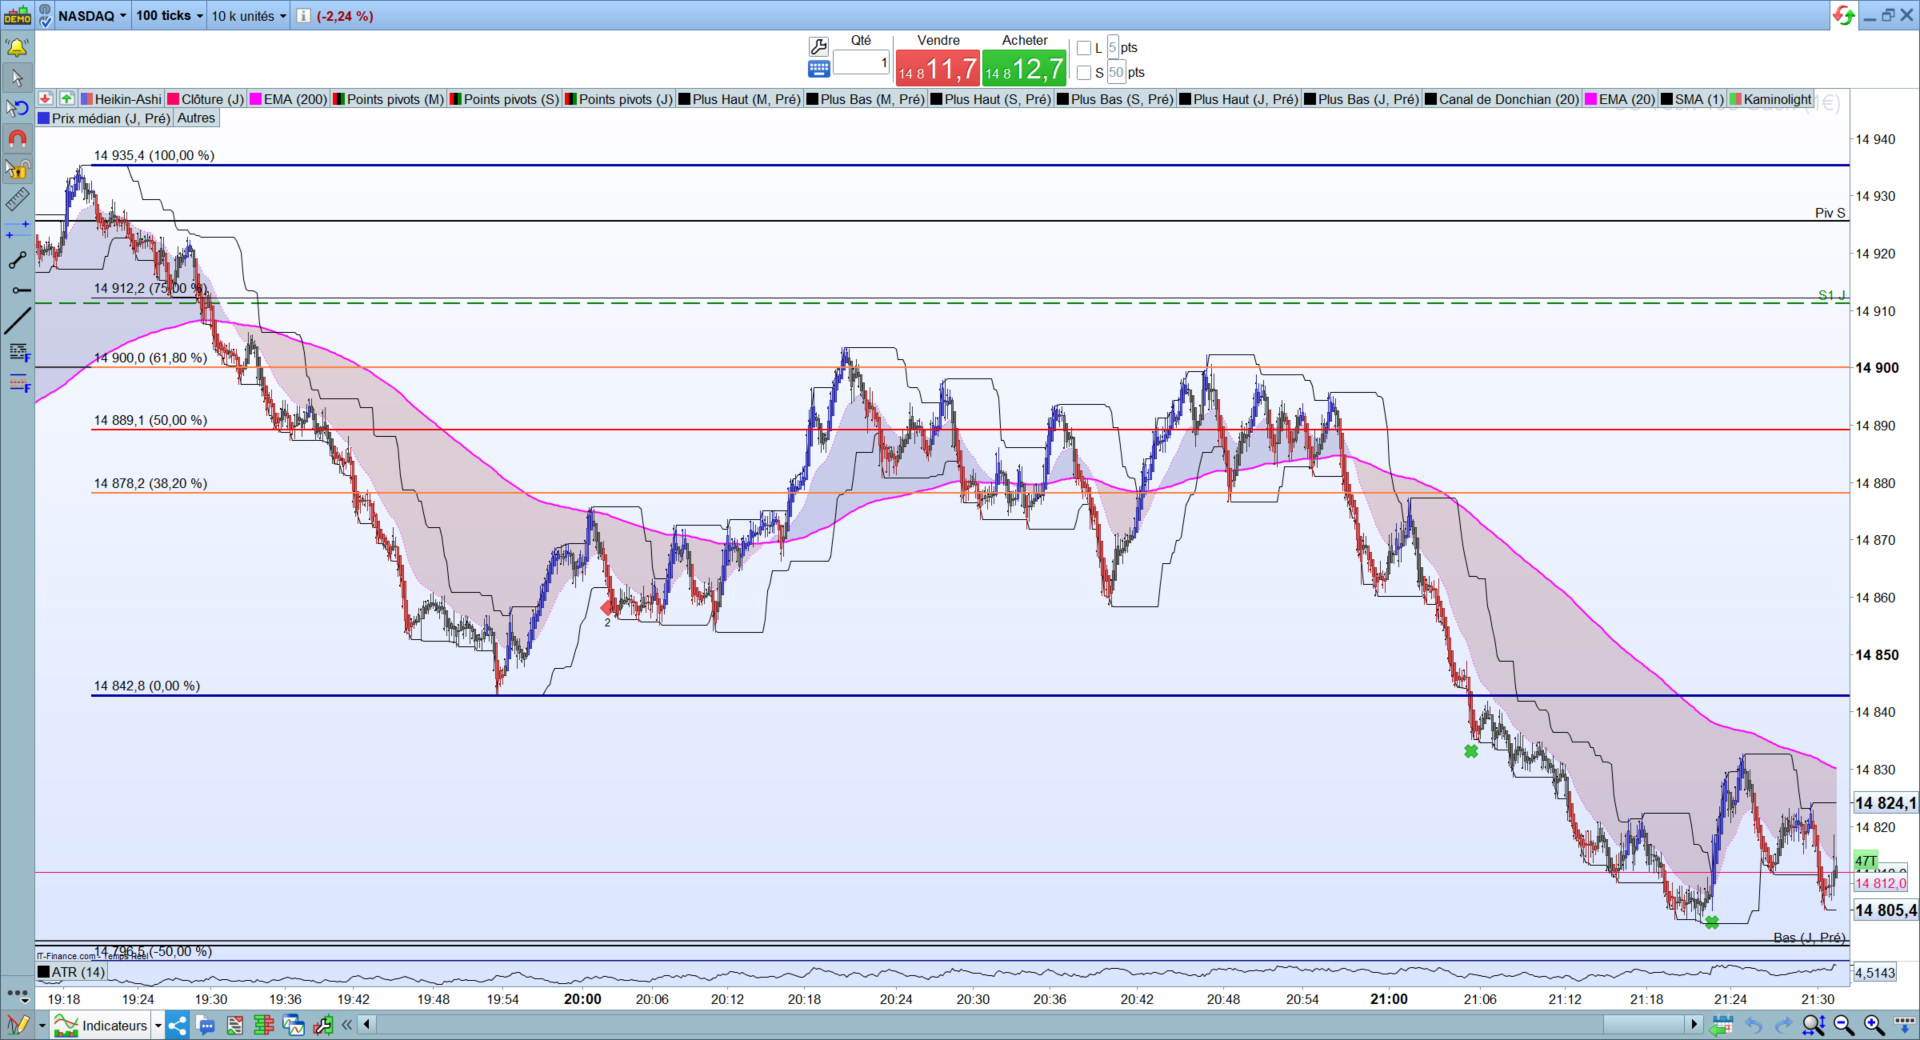Open the candlestick wrench settings icon

tap(322, 1025)
